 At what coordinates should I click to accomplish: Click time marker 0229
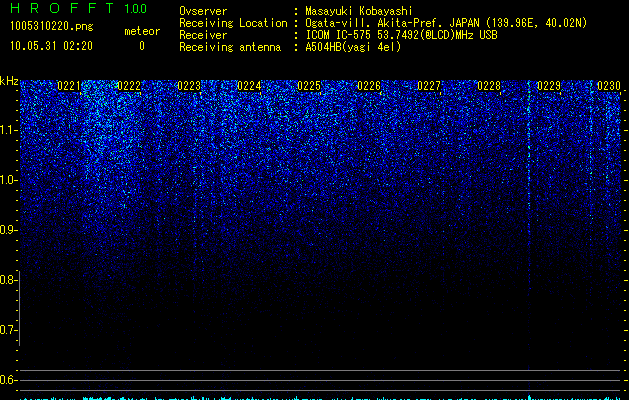(549, 86)
